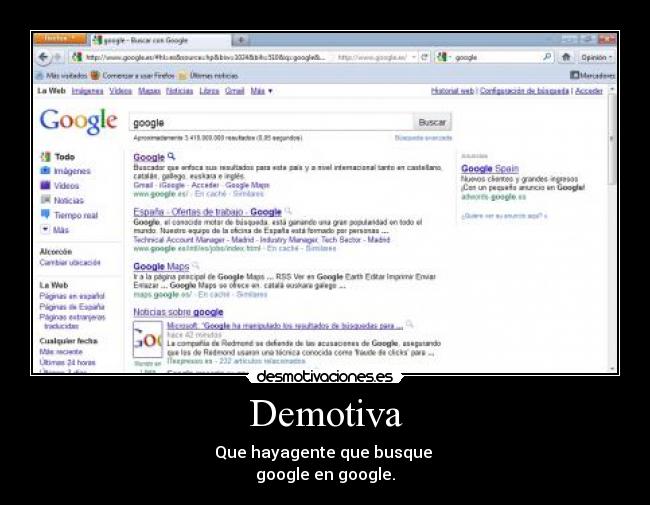Open the search engine icon in the search box

point(442,57)
